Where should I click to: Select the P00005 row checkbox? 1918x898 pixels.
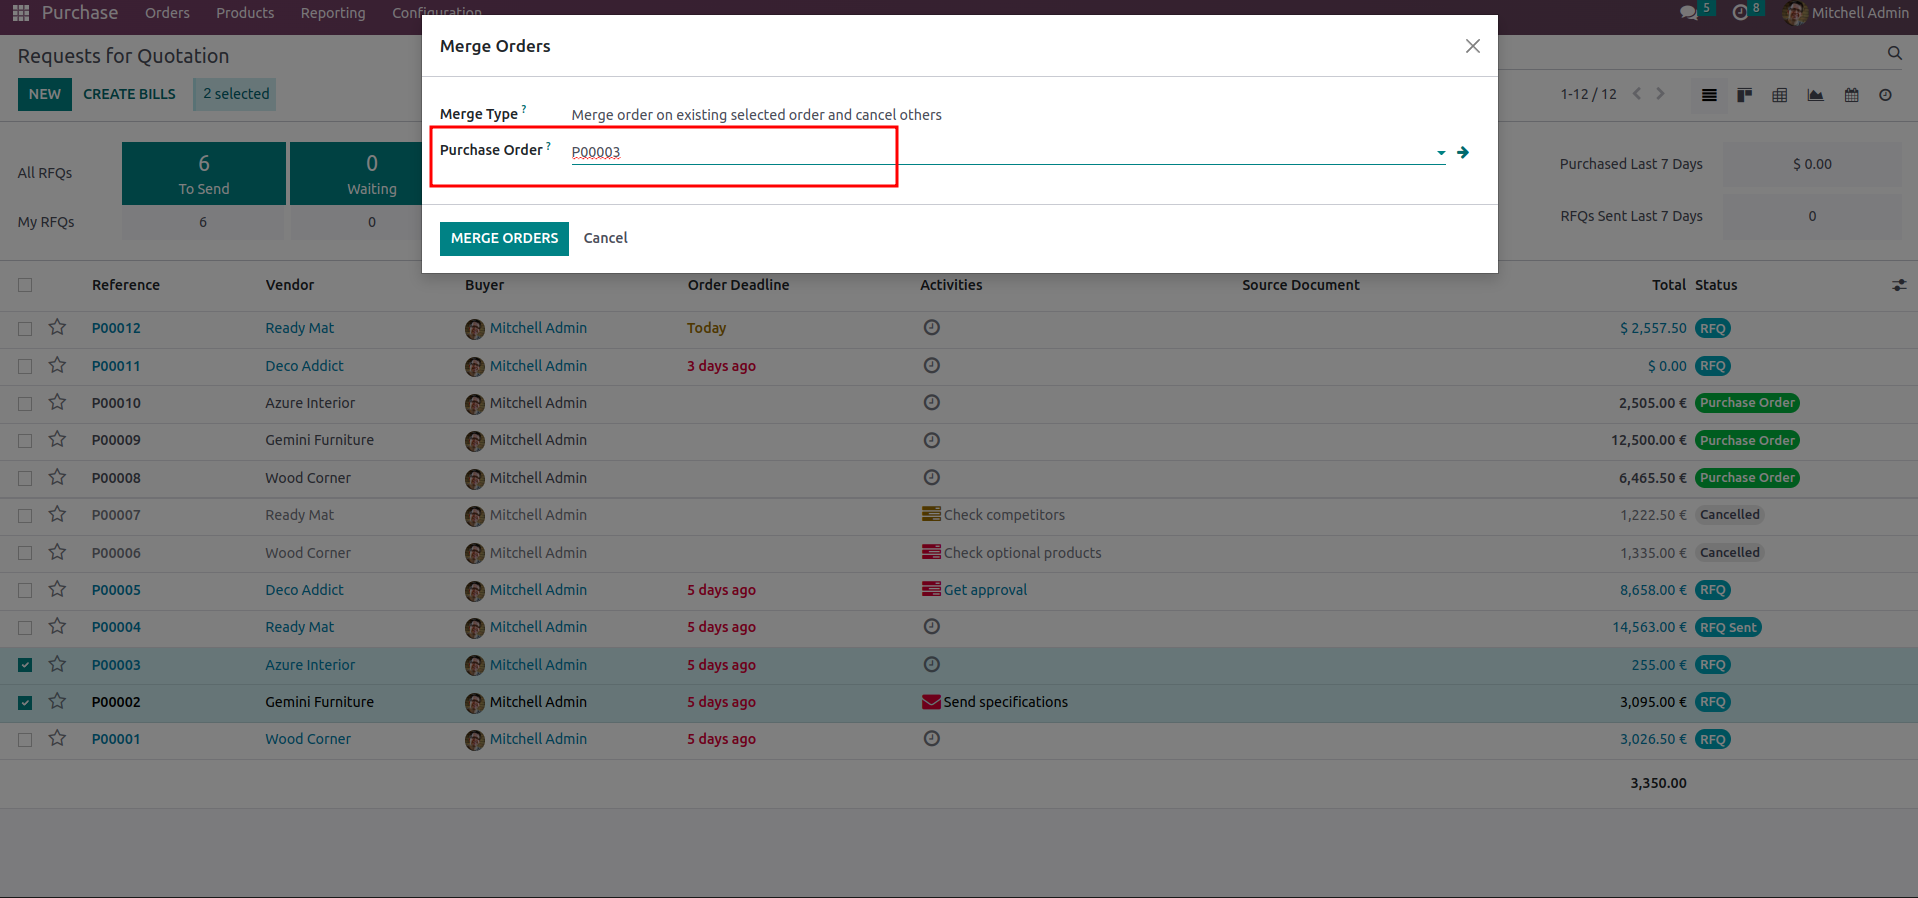pyautogui.click(x=25, y=590)
